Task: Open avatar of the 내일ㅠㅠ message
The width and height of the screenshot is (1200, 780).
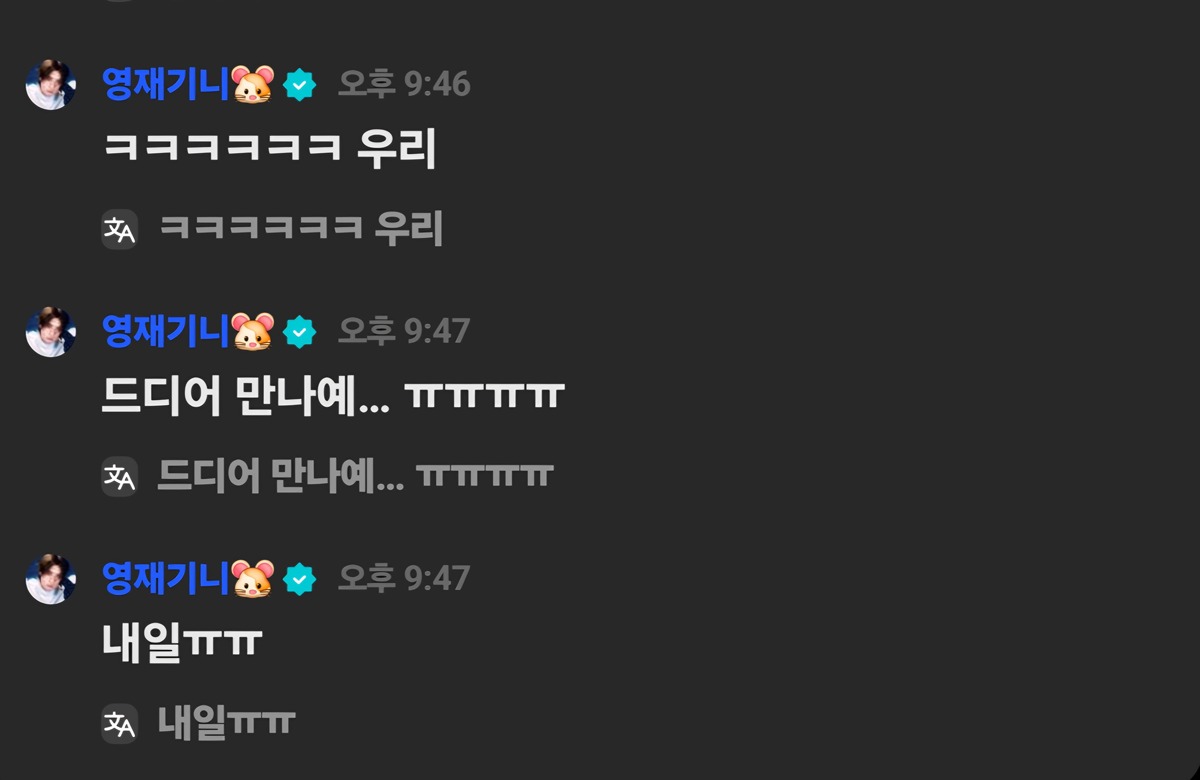Action: [50, 579]
